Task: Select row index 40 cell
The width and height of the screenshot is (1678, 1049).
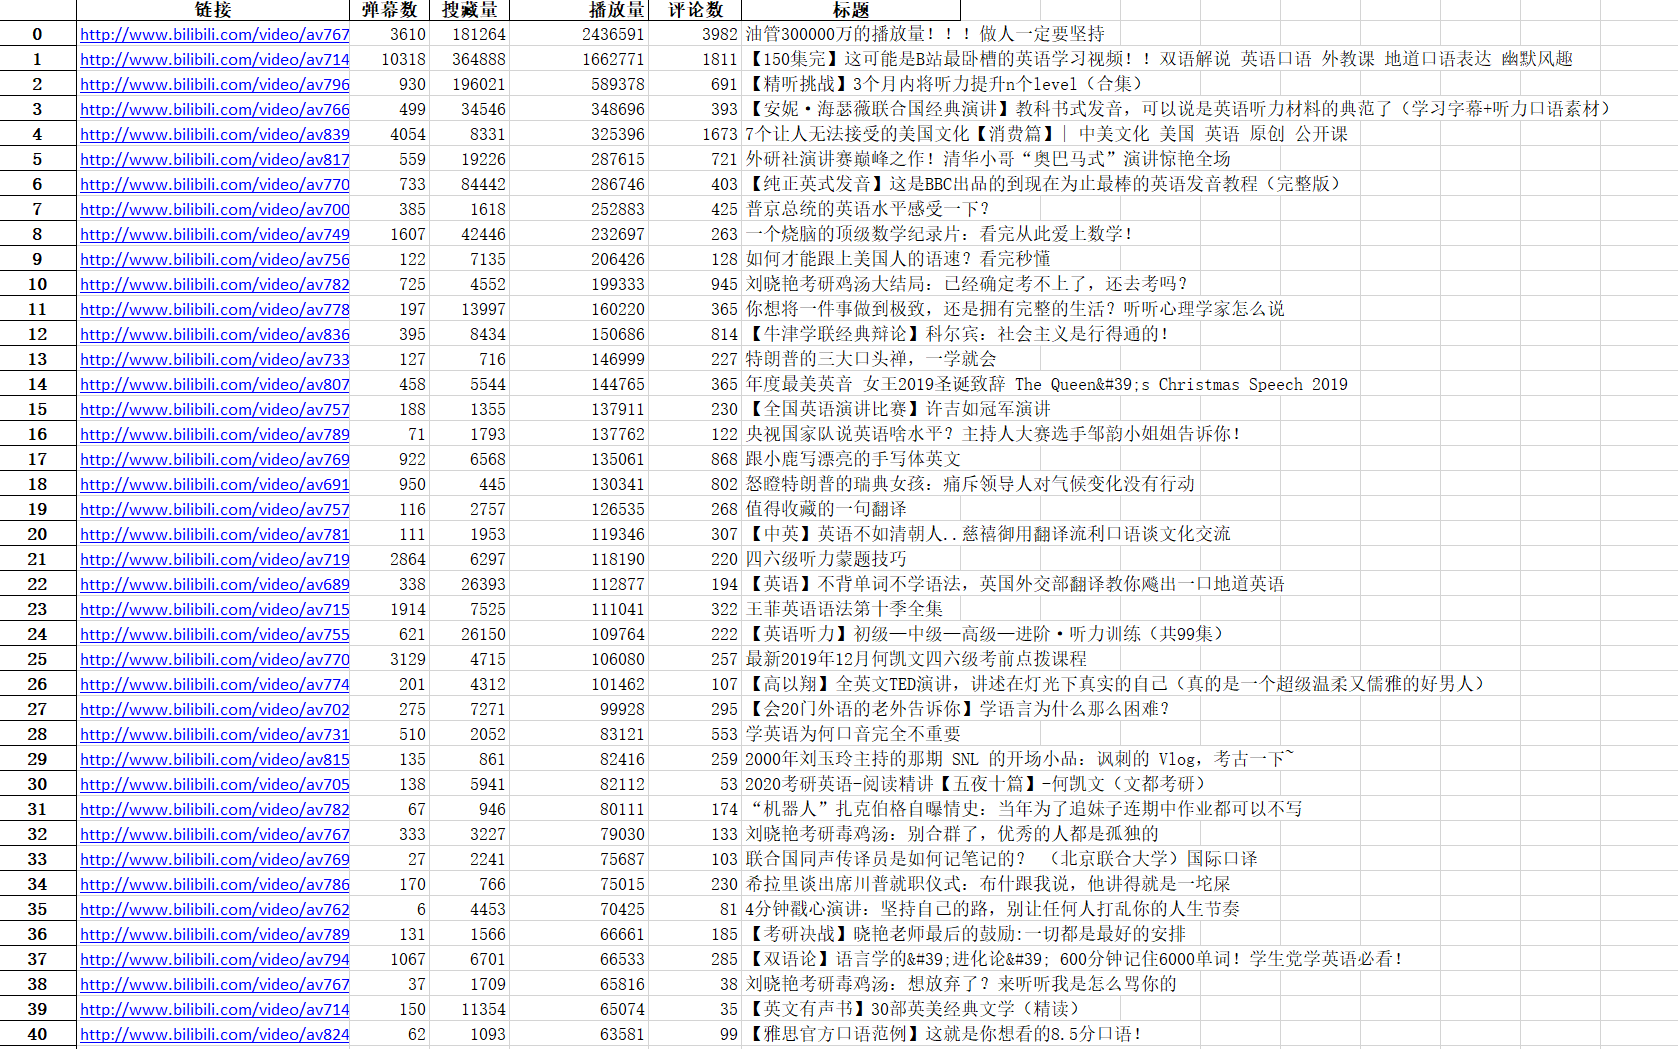Action: point(37,1034)
